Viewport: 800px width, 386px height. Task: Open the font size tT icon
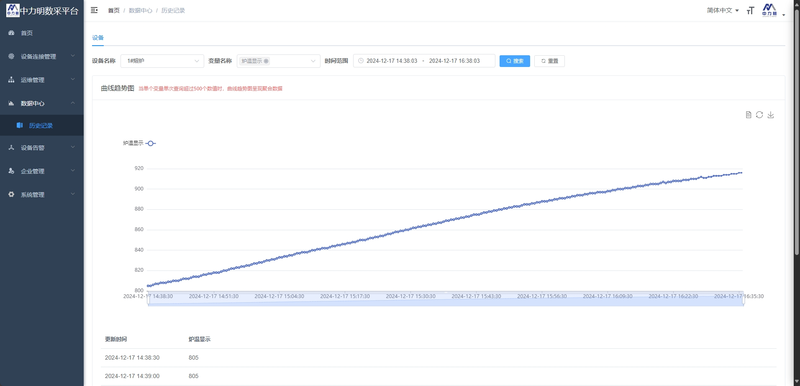pos(750,10)
